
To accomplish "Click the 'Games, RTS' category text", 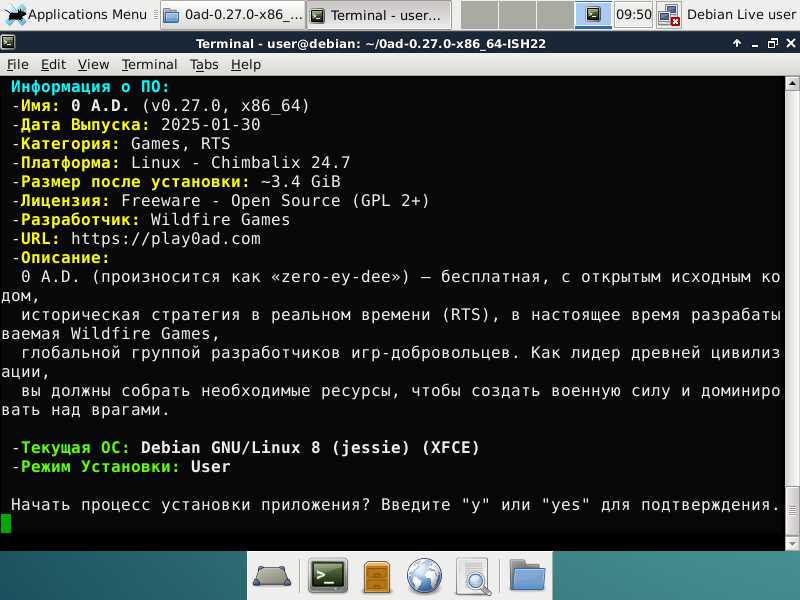I will [181, 143].
